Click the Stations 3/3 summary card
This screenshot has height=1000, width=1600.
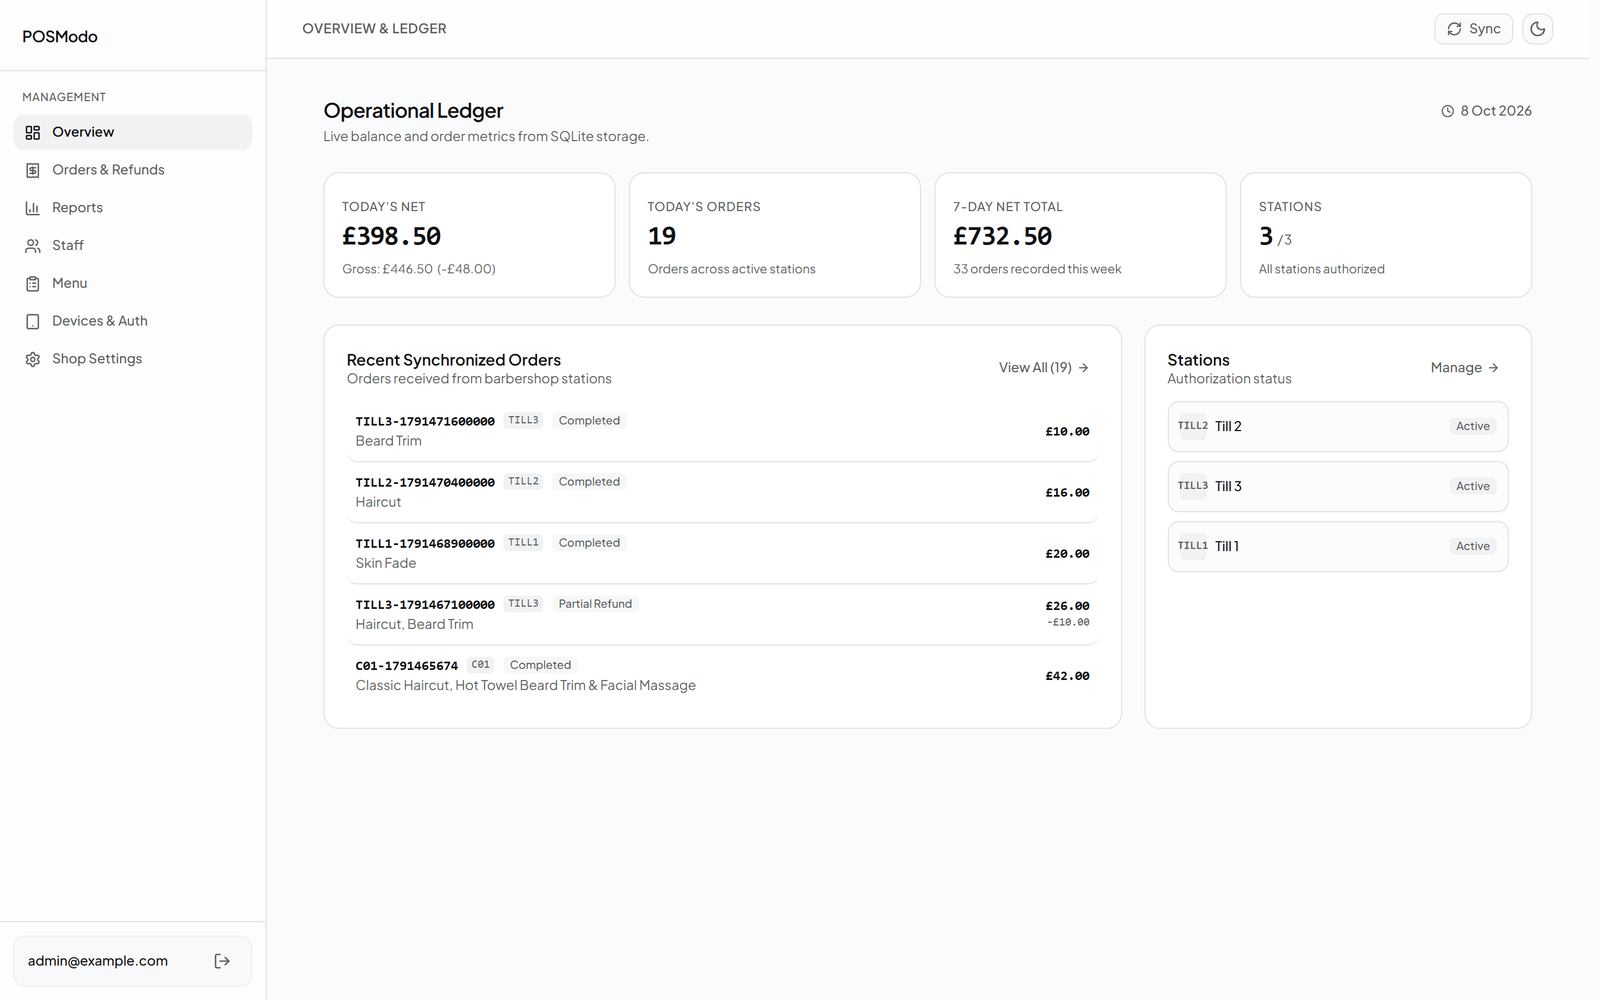[1386, 235]
